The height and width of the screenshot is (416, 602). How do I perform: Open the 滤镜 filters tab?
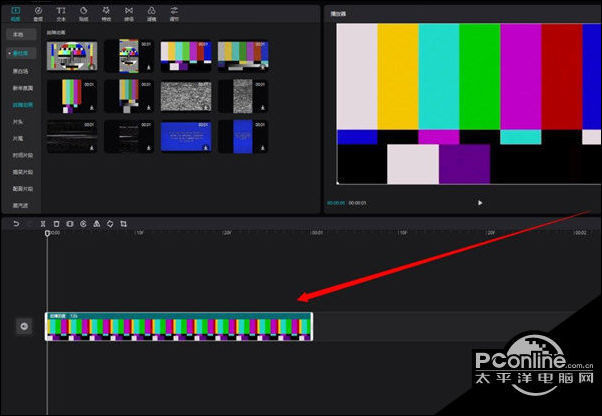152,14
